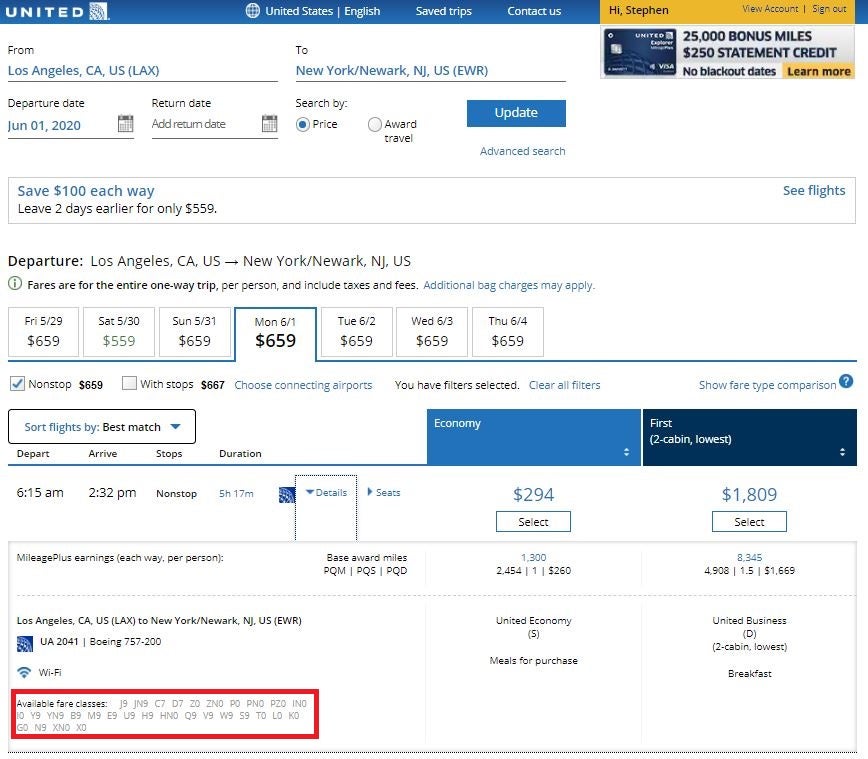Click the Depart column header
The width and height of the screenshot is (868, 759).
(33, 453)
